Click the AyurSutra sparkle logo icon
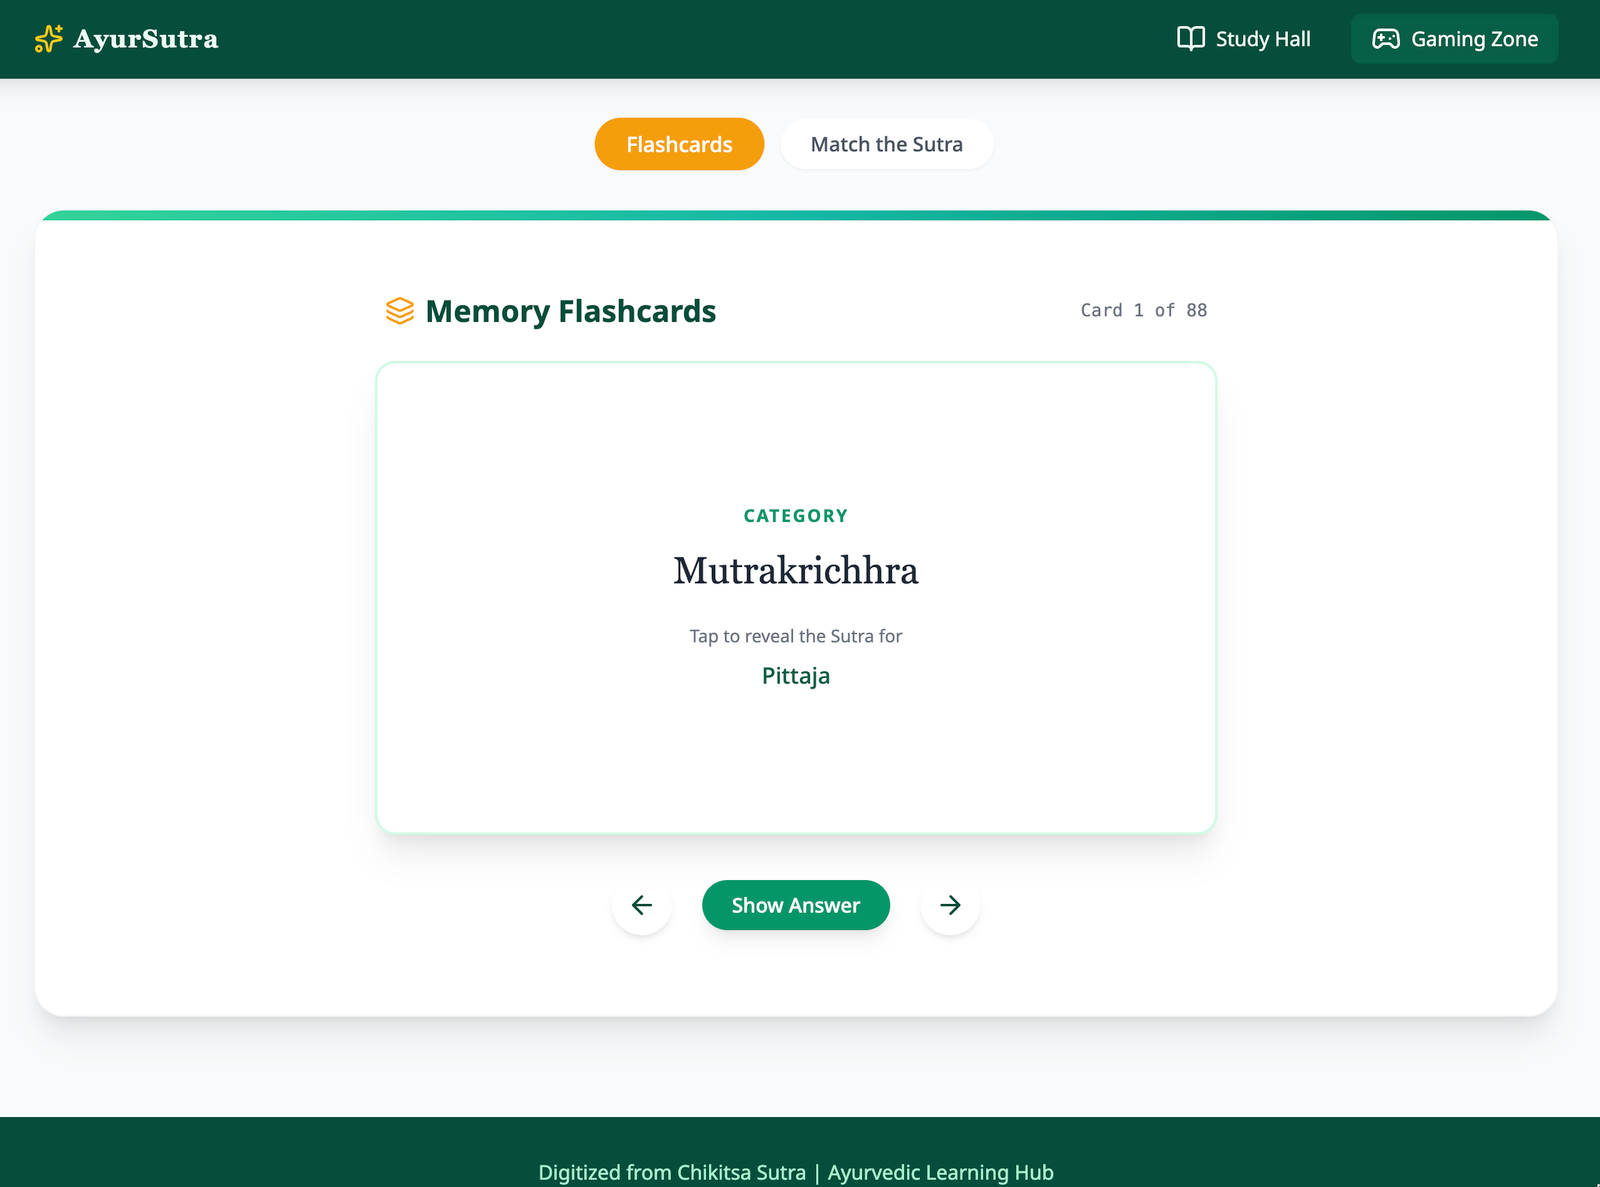 (48, 39)
